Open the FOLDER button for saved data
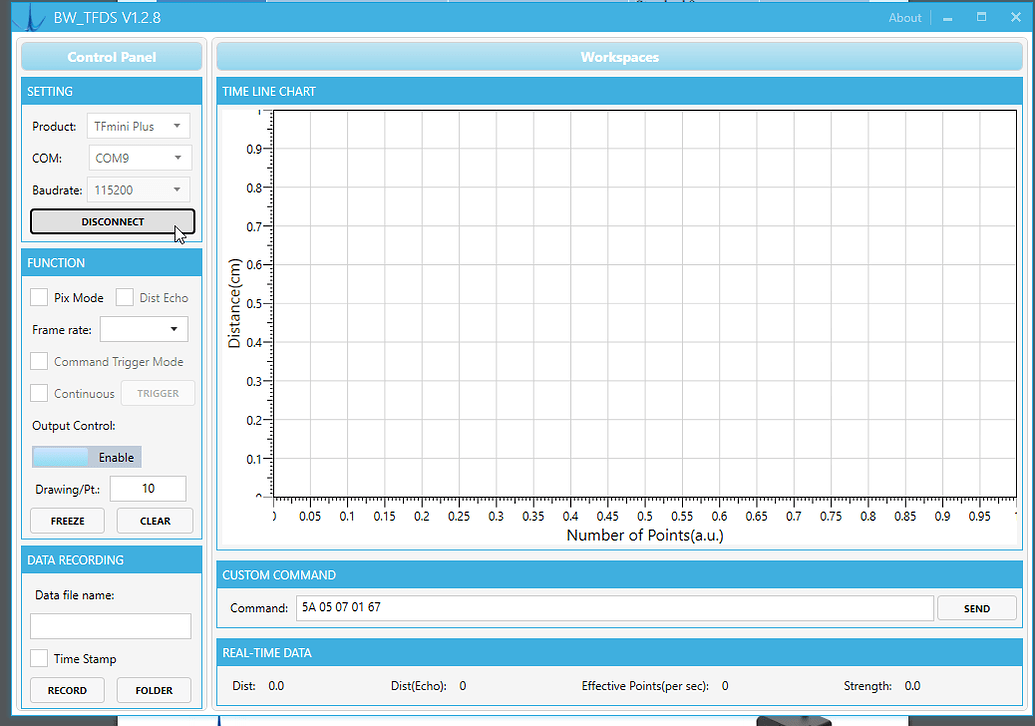1035x726 pixels. pos(153,690)
